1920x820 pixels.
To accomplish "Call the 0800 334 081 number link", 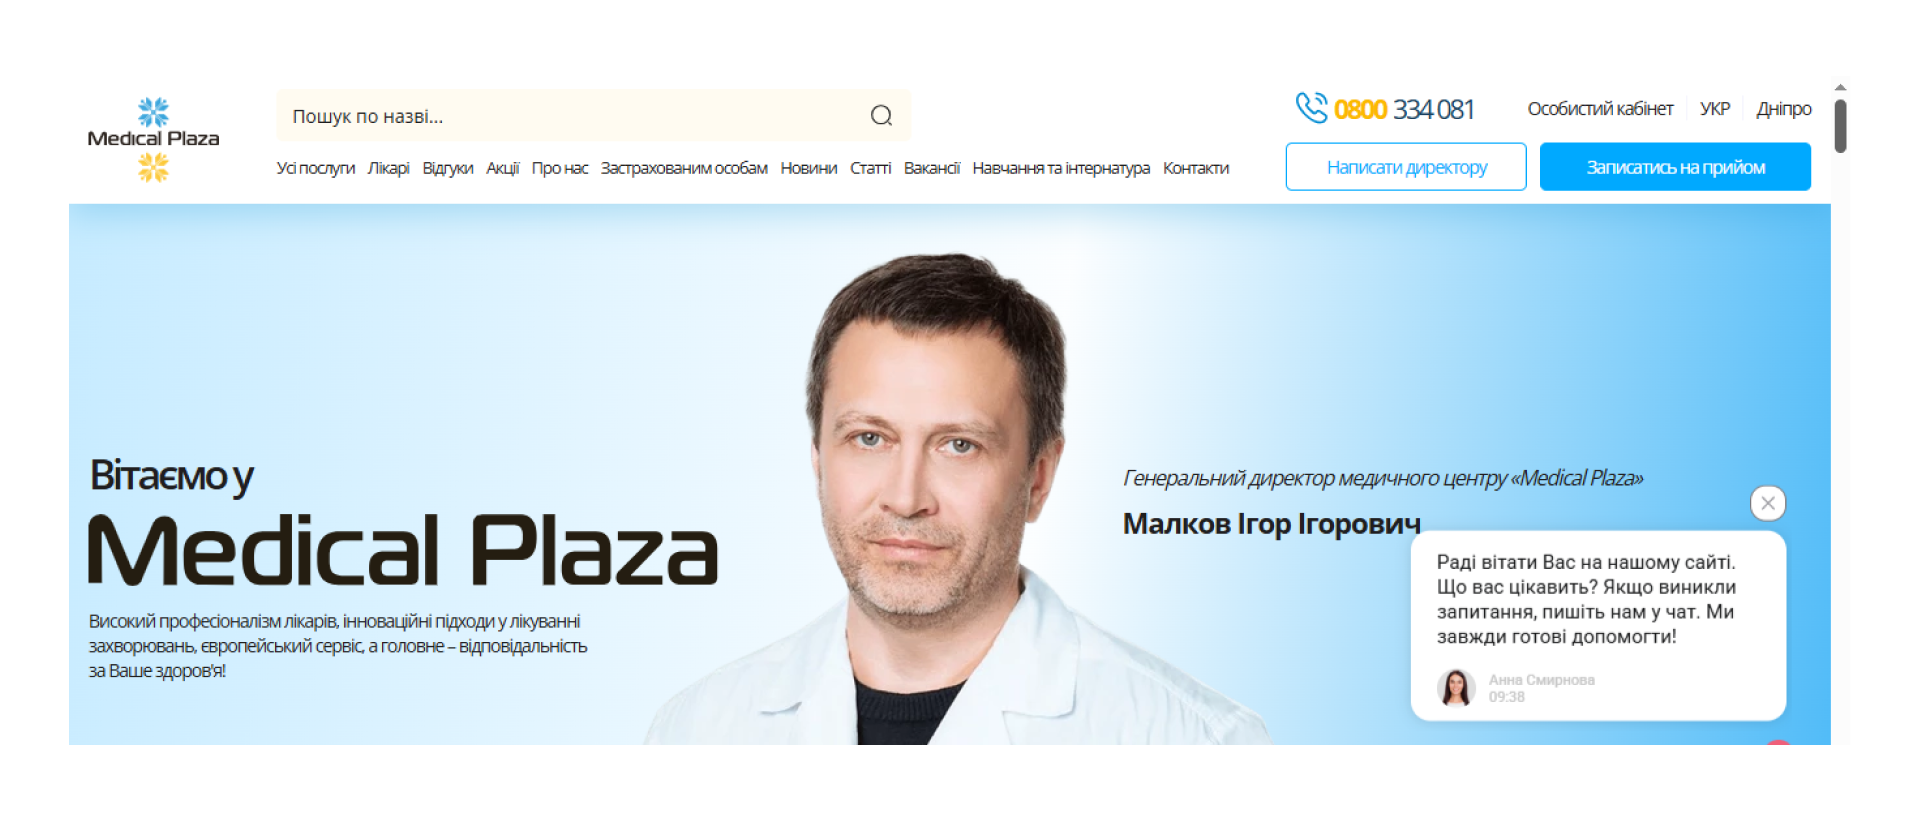I will pyautogui.click(x=1404, y=109).
